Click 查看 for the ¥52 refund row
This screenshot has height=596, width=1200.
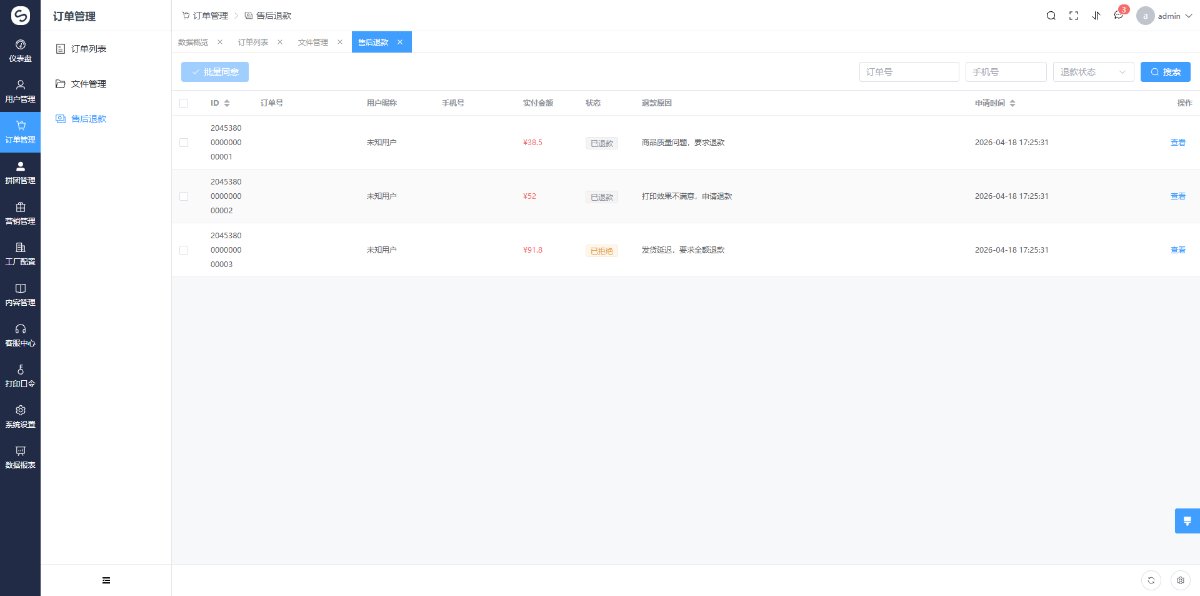1178,196
